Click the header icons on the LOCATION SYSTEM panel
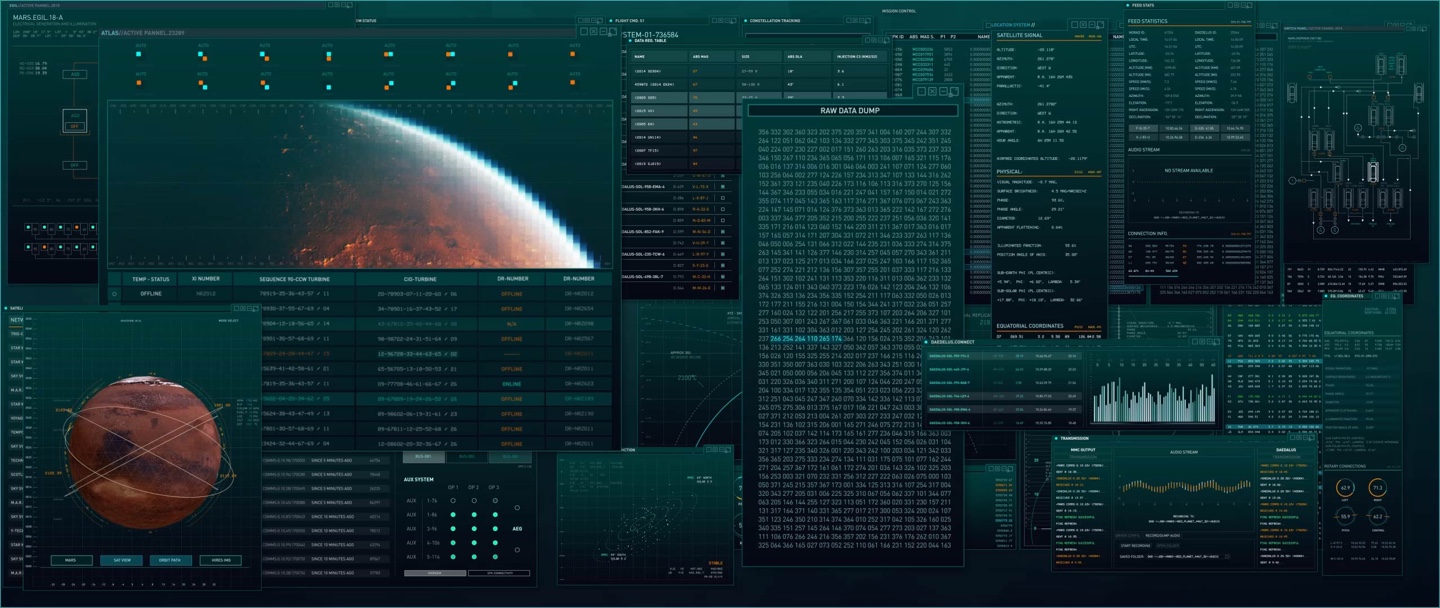The image size is (1440, 608). click(x=1087, y=25)
